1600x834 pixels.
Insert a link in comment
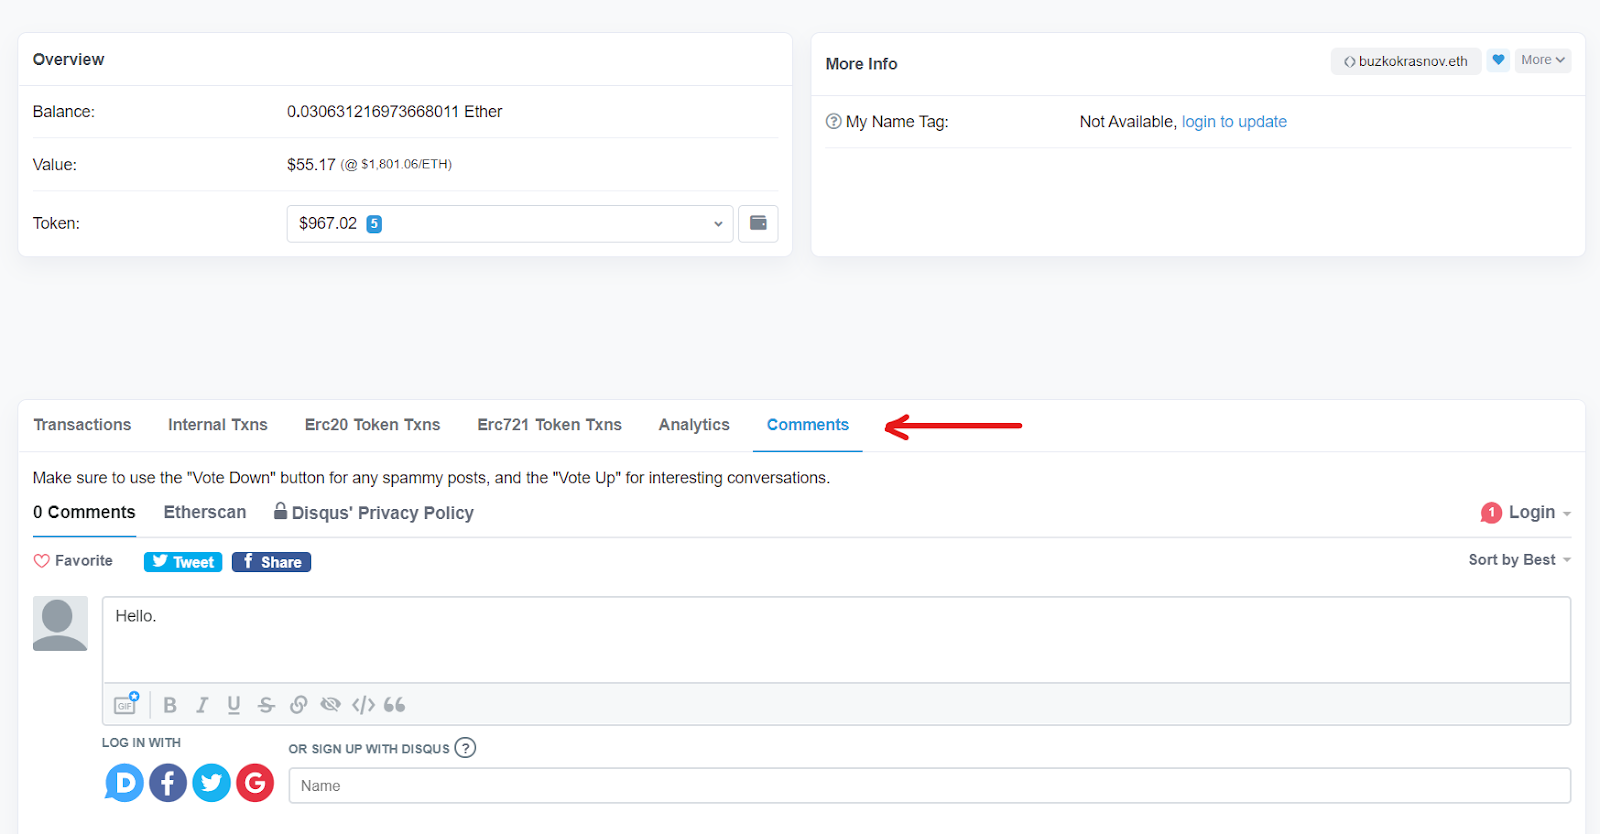[x=298, y=705]
